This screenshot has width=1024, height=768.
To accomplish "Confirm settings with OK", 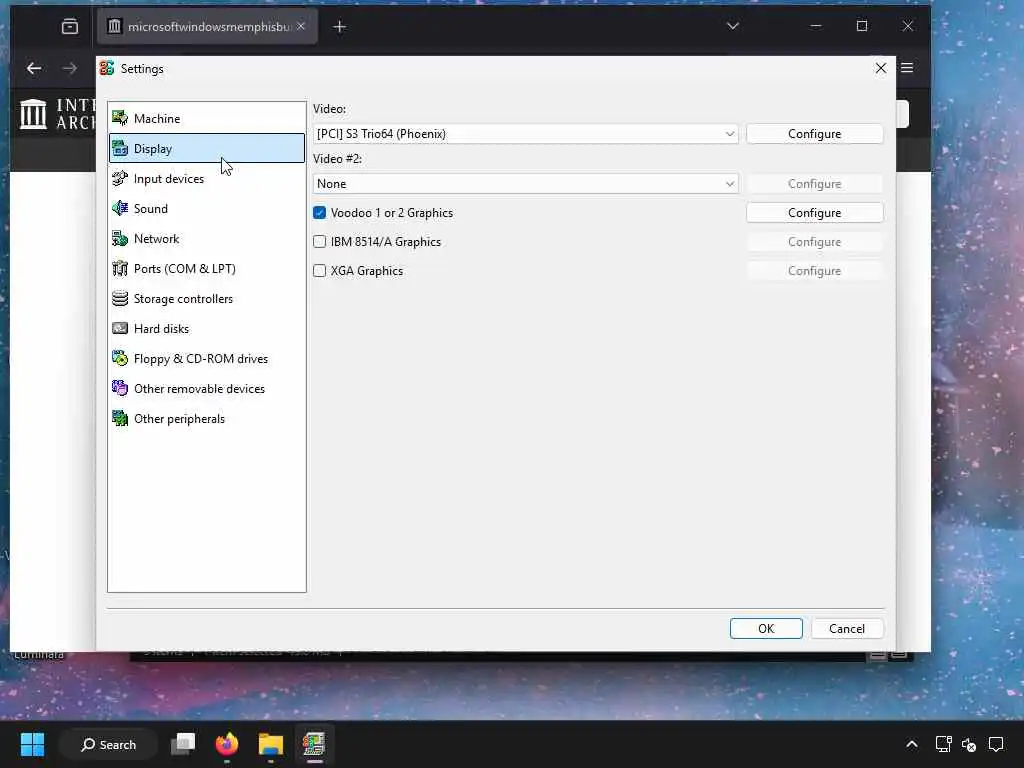I will coord(766,628).
